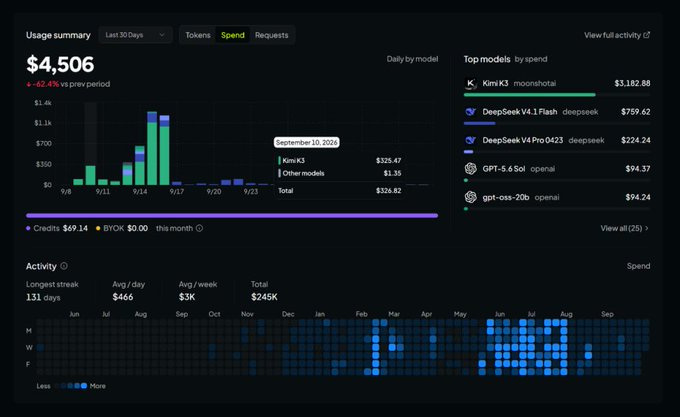Screen dimensions: 680x417
Task: Click the $3,182.88 Kimi K3 amount
Action: pyautogui.click(x=632, y=83)
